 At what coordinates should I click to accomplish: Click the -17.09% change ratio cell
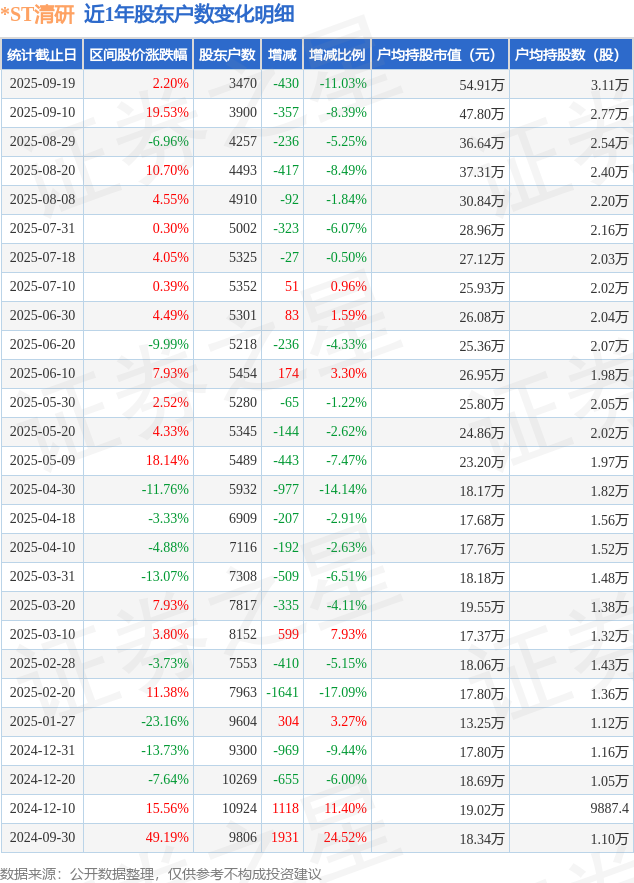pos(344,693)
